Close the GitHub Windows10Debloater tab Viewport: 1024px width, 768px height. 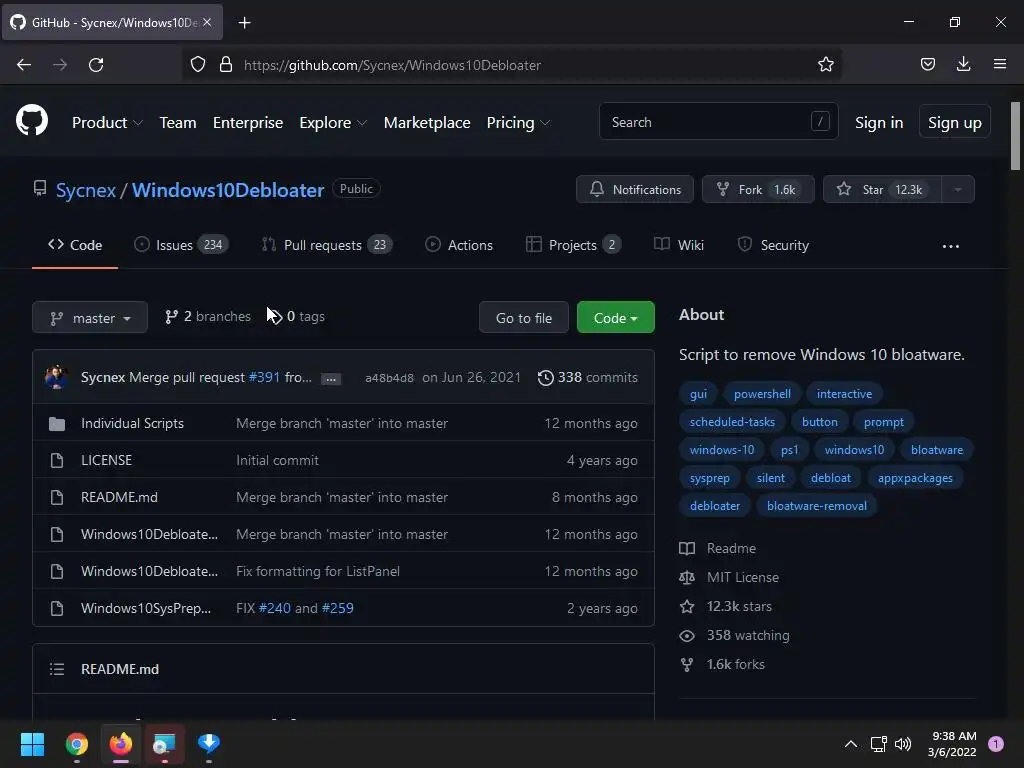point(207,22)
